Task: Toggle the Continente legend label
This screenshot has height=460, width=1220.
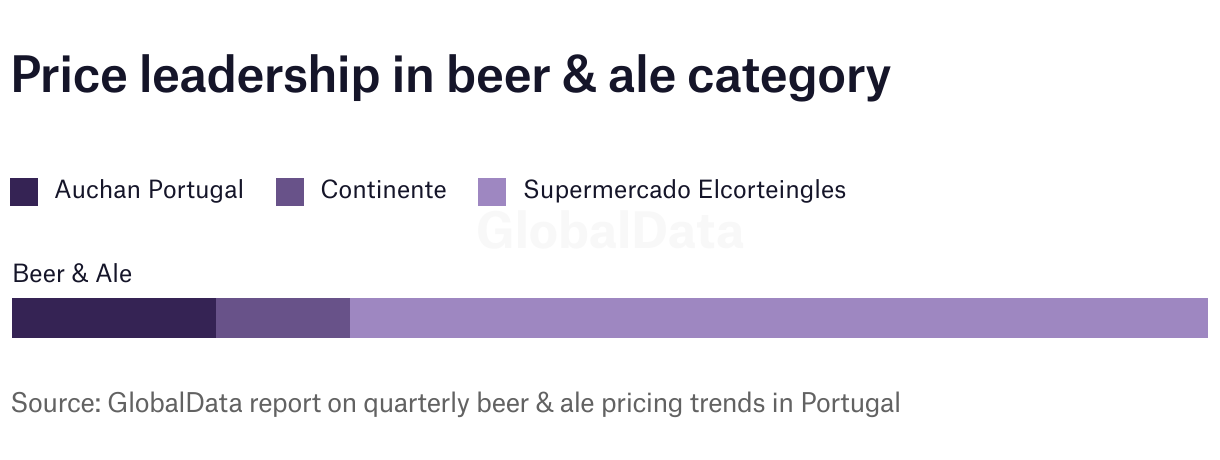Action: (384, 190)
